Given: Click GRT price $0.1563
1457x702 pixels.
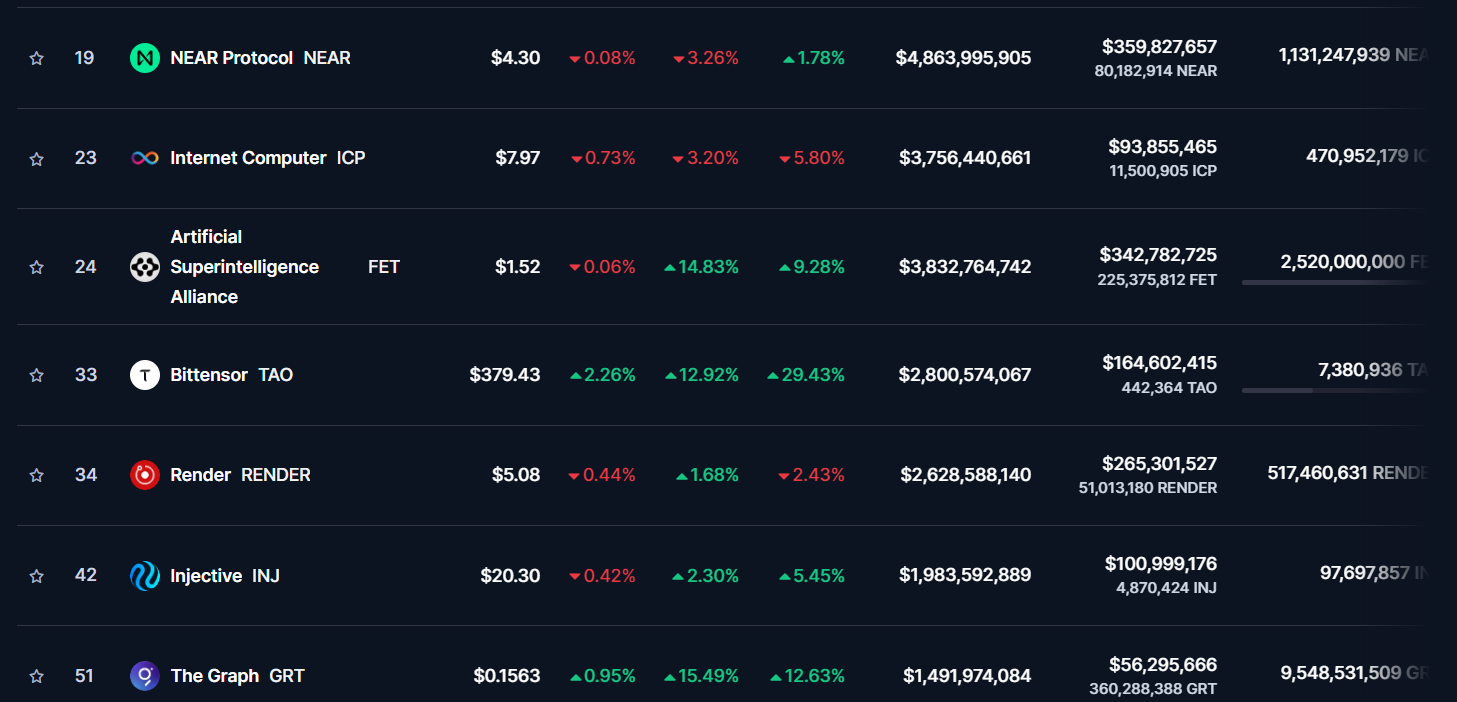Looking at the screenshot, I should coord(507,676).
